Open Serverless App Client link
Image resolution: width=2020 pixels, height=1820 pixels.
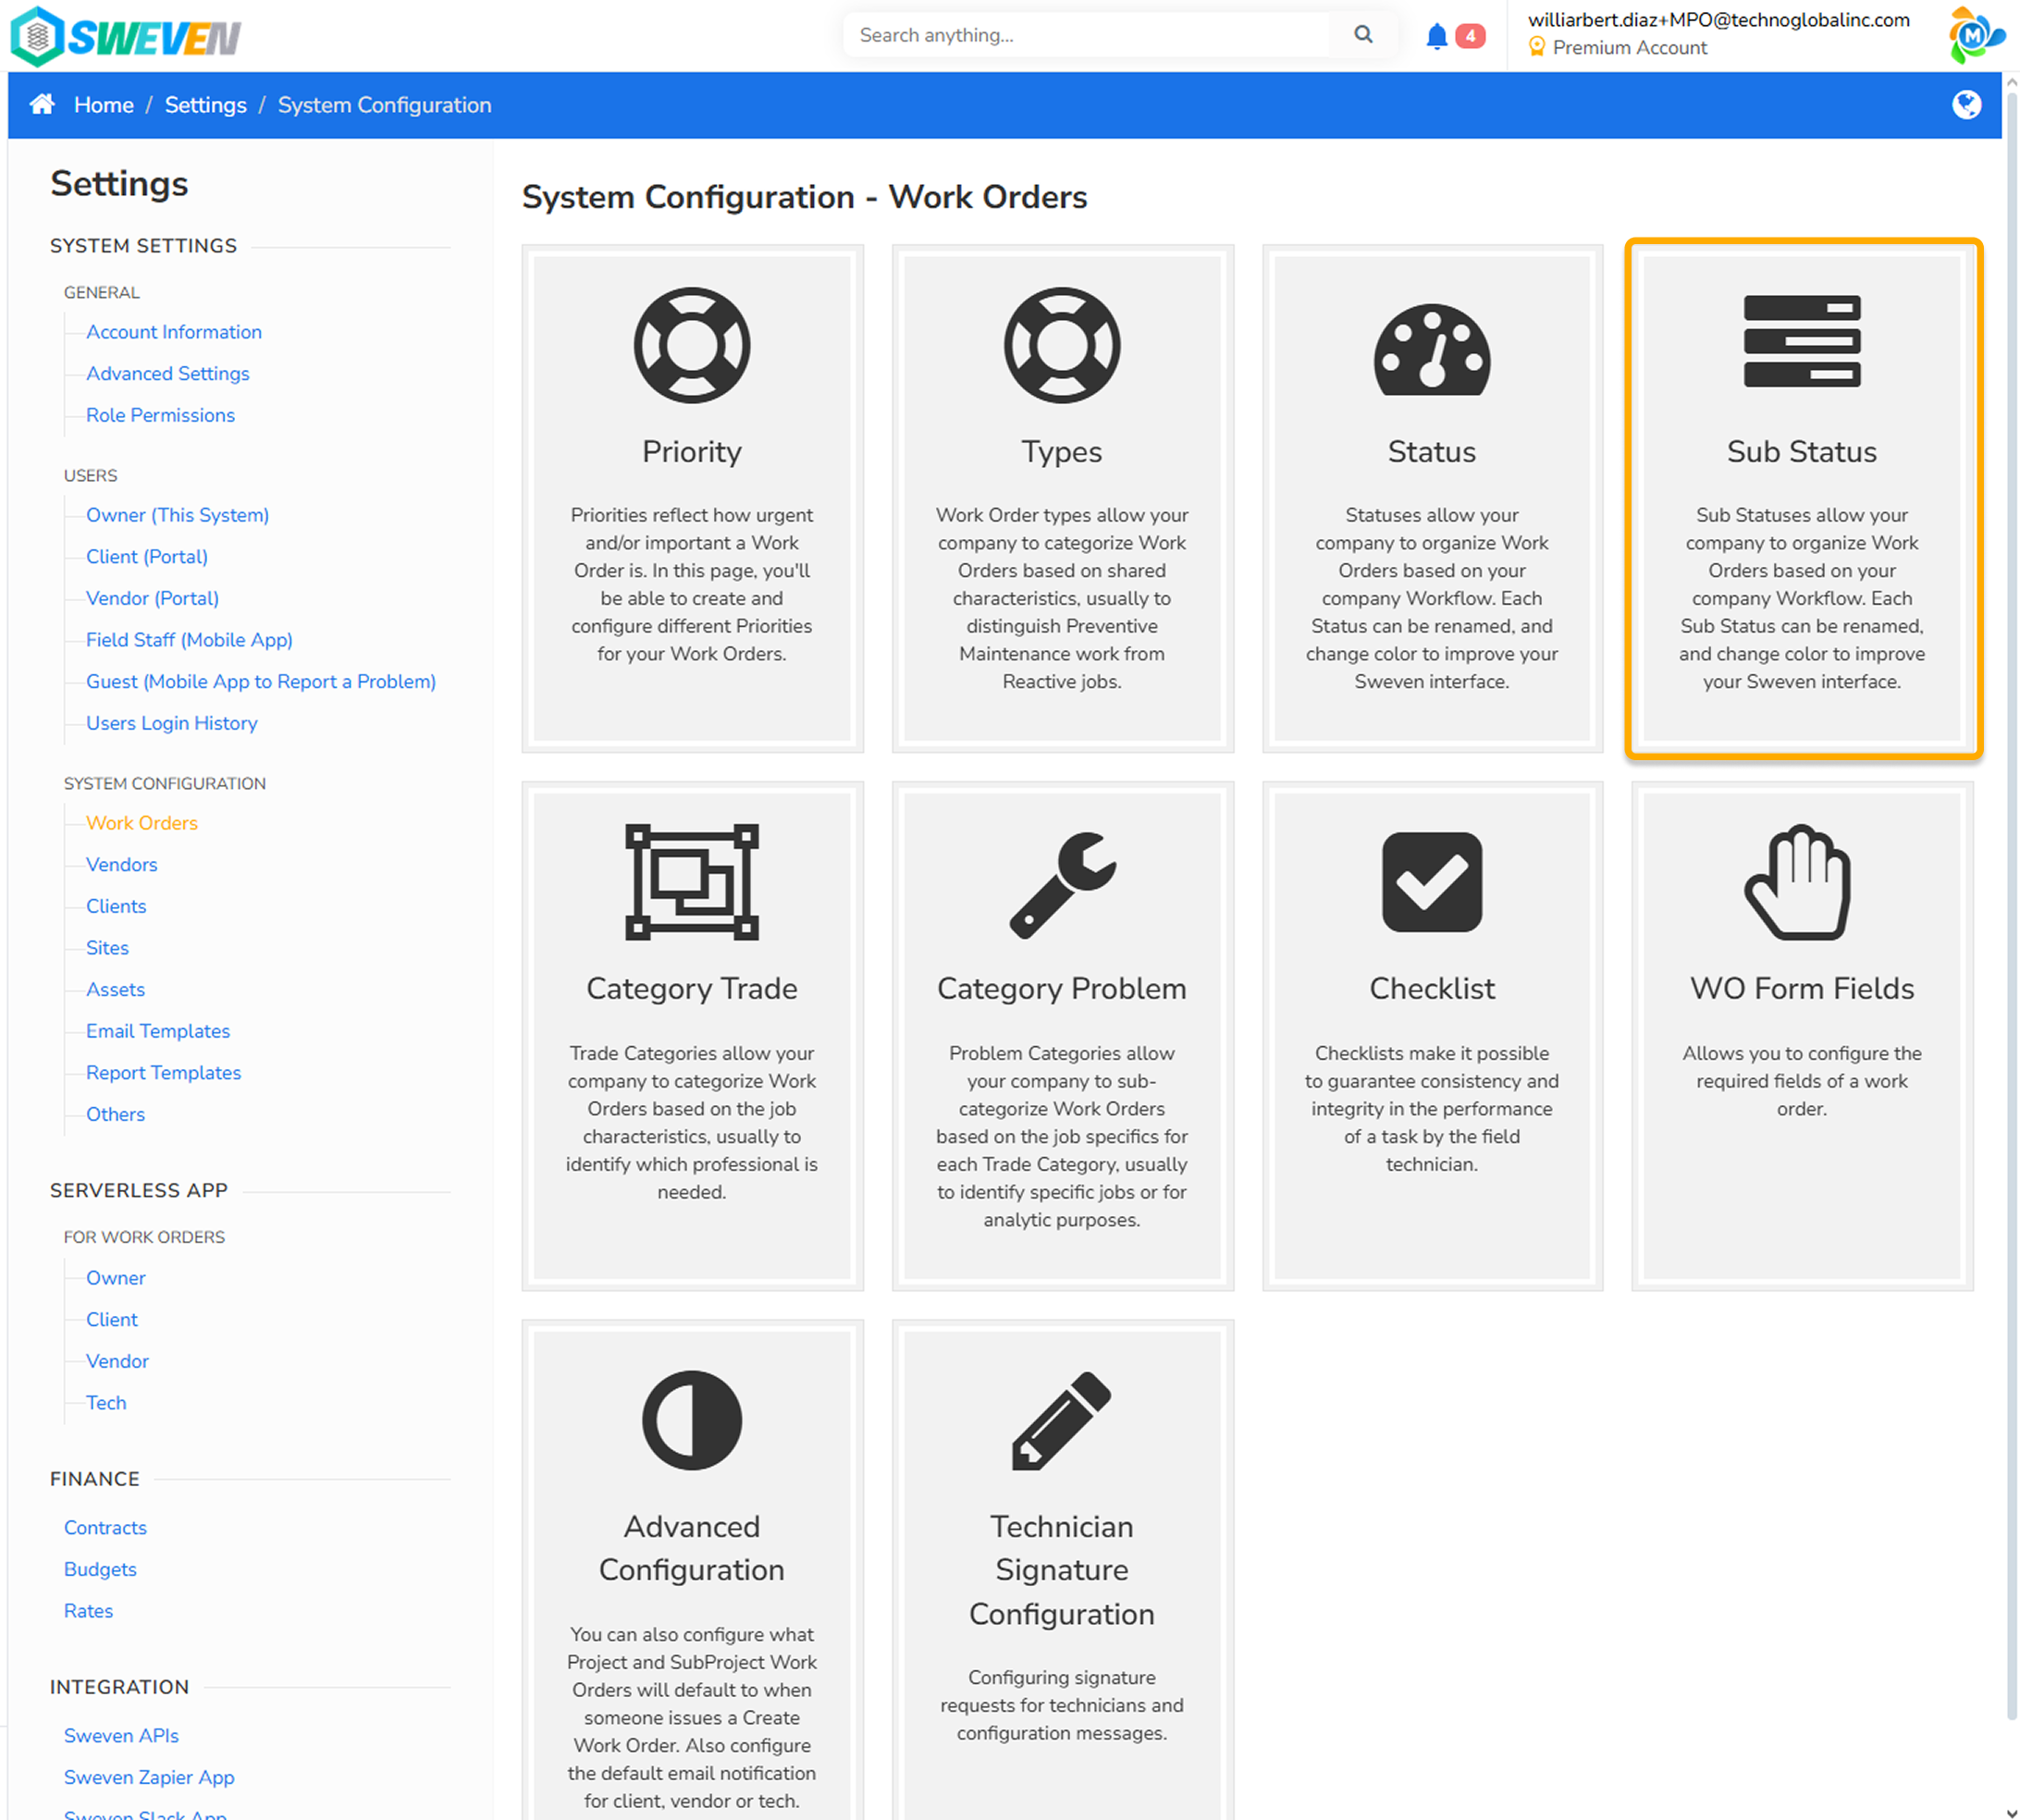click(112, 1319)
